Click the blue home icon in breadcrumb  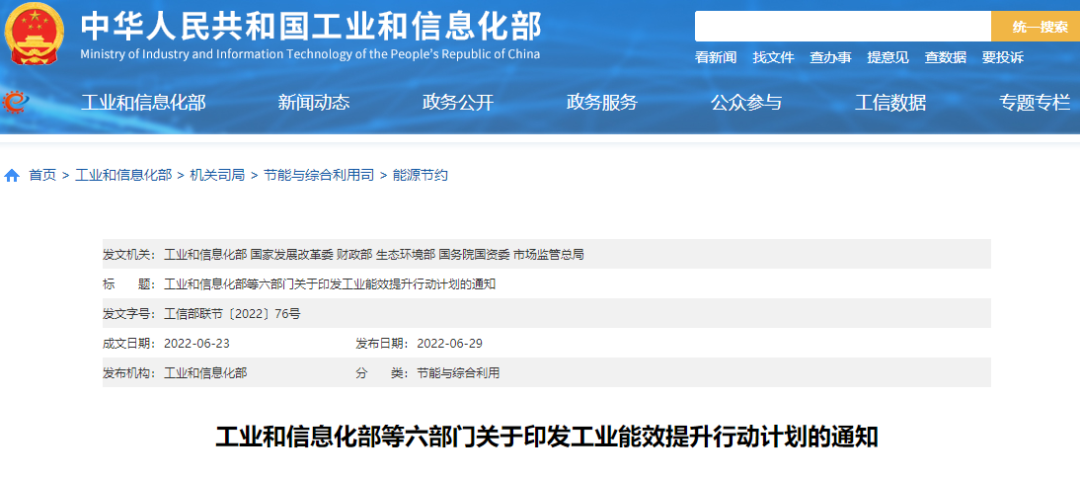pos(12,175)
